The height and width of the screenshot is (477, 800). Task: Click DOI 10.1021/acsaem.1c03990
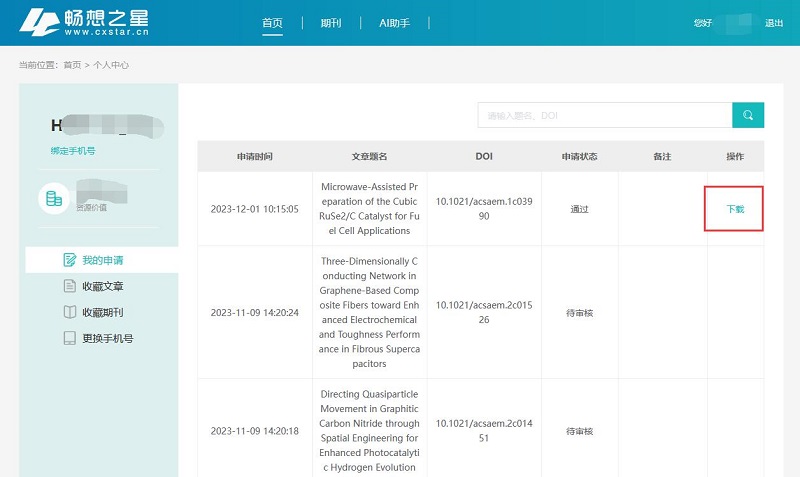click(484, 209)
